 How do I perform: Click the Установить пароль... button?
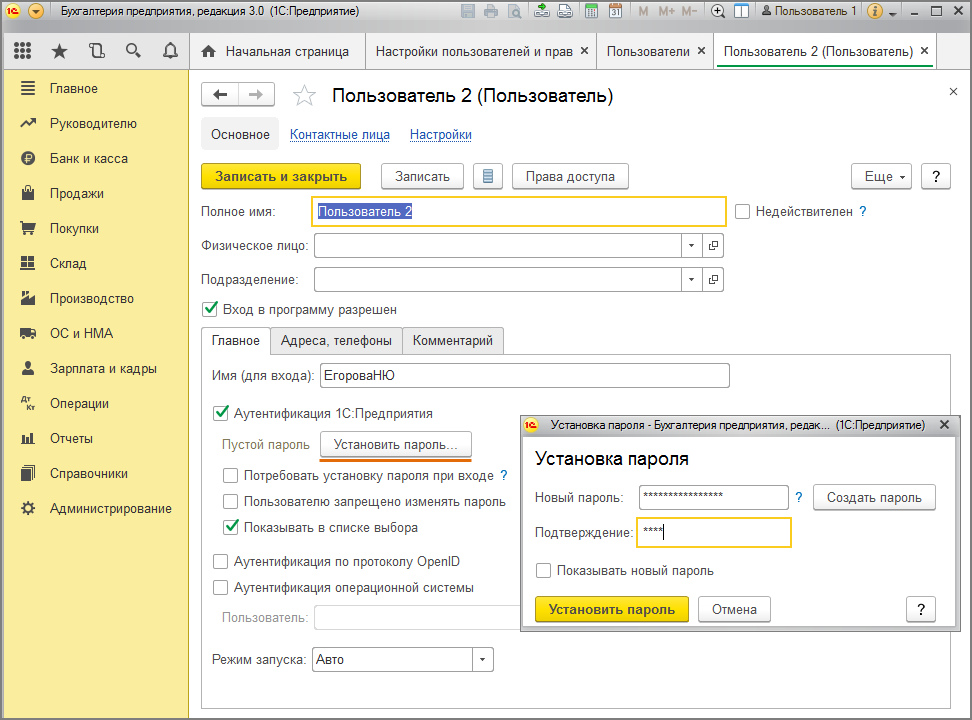(x=395, y=445)
